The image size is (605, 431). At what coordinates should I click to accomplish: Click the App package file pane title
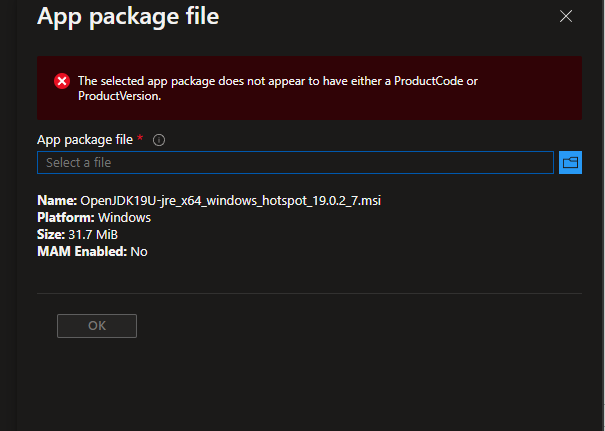coord(128,16)
